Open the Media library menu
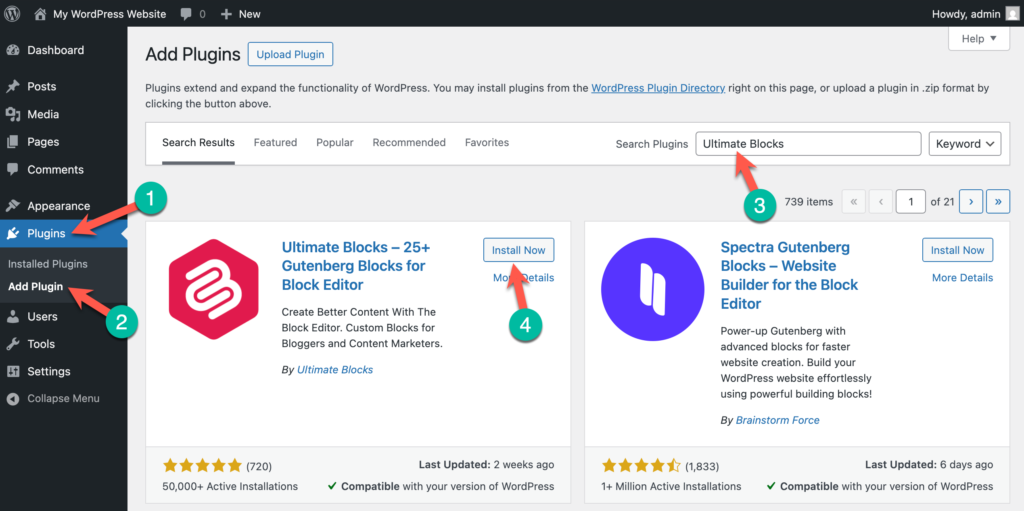The height and width of the screenshot is (511, 1024). (x=43, y=114)
